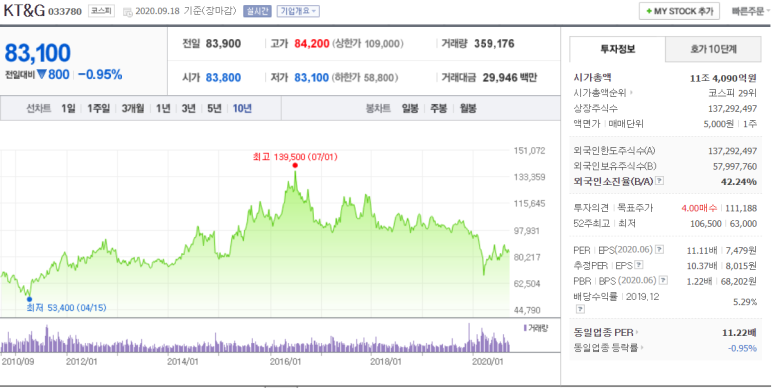Select the 1일 line chart period
Screen dimensions: 773x388
point(69,108)
